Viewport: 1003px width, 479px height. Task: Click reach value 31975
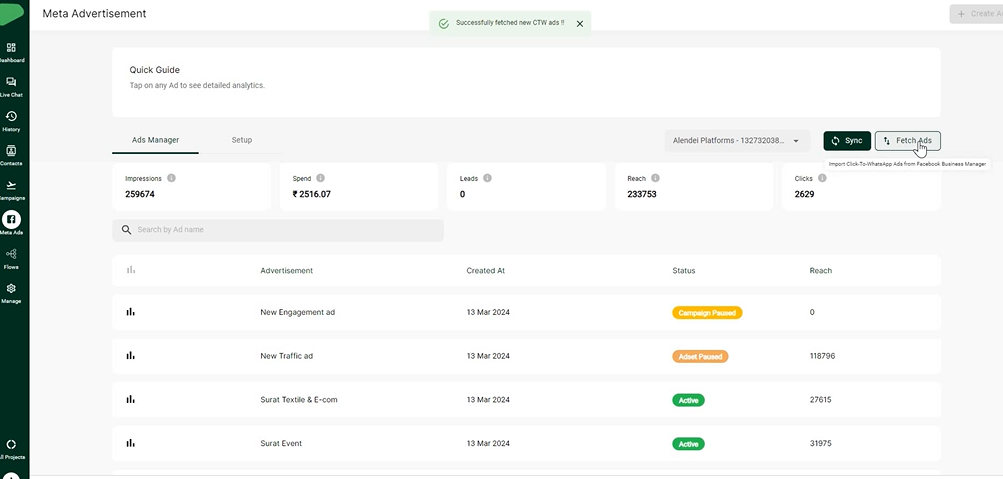[820, 443]
